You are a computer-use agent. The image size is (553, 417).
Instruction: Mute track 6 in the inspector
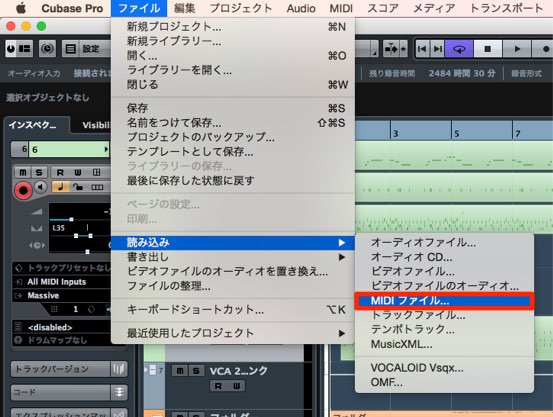click(23, 173)
